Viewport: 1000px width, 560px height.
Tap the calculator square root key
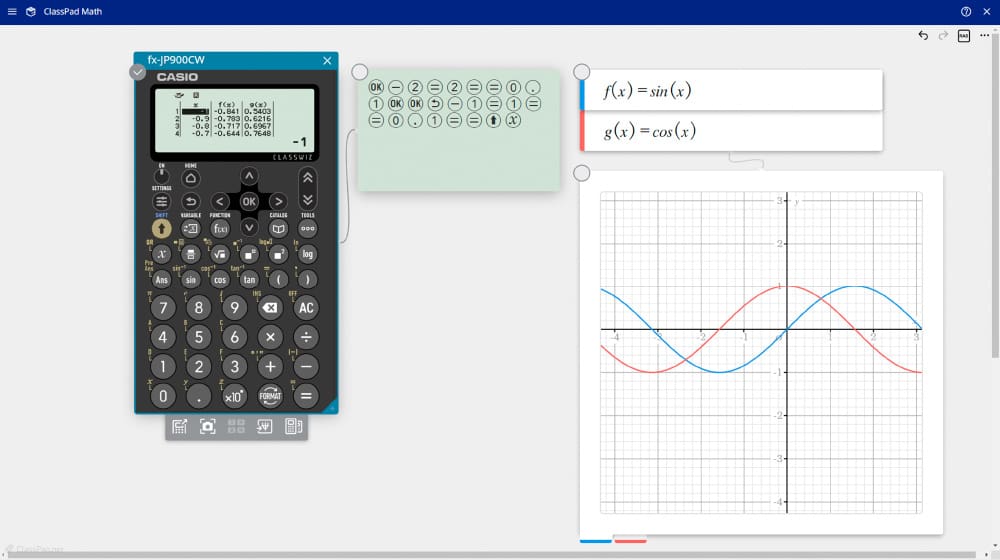click(x=220, y=254)
